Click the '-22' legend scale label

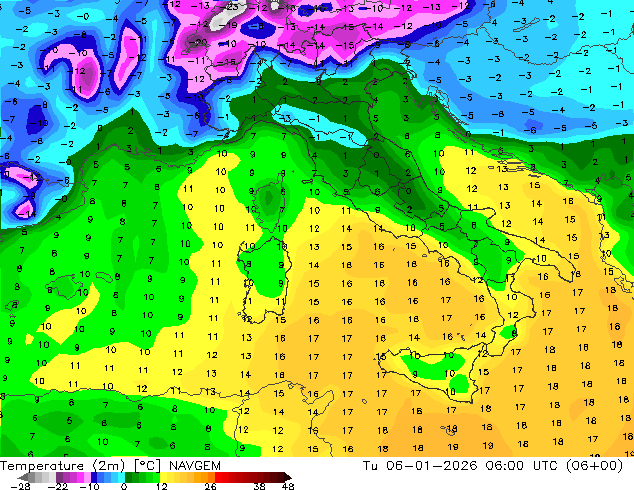[x=58, y=486]
